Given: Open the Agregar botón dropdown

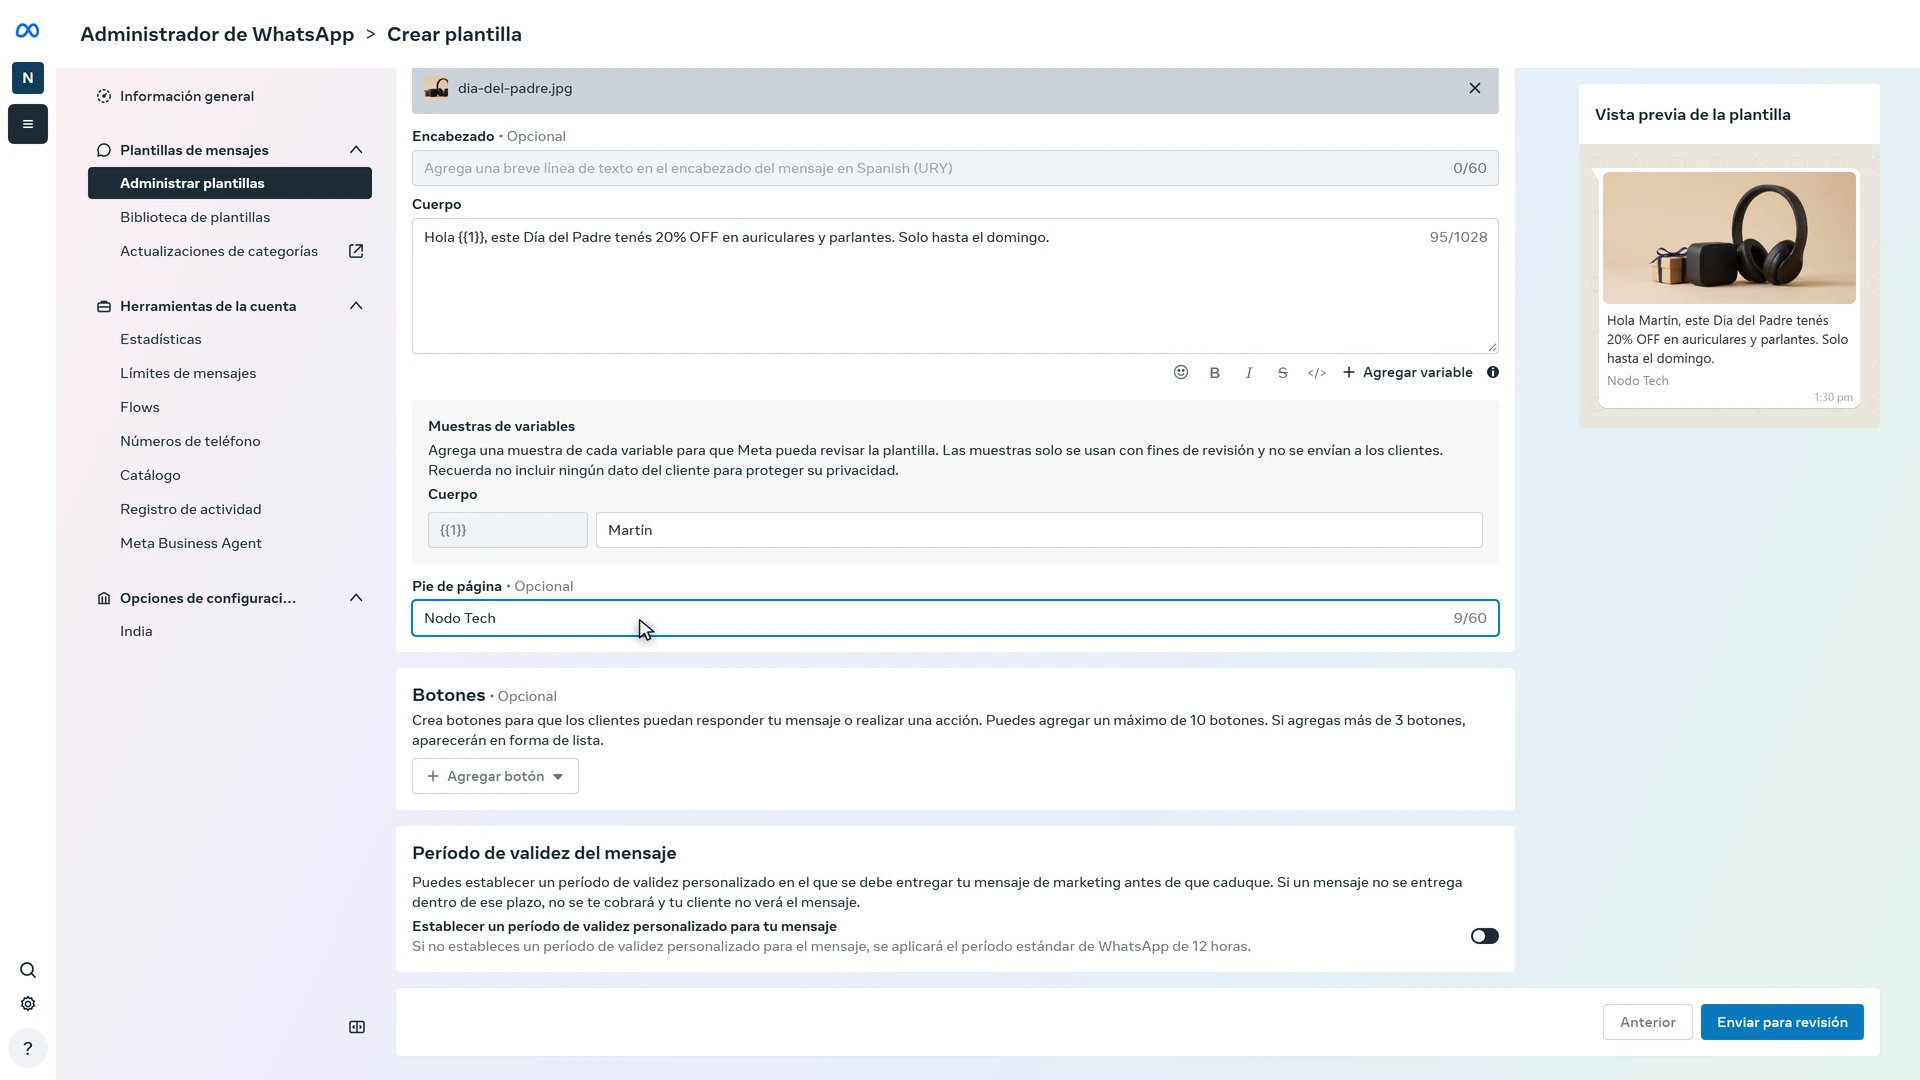Looking at the screenshot, I should (495, 776).
